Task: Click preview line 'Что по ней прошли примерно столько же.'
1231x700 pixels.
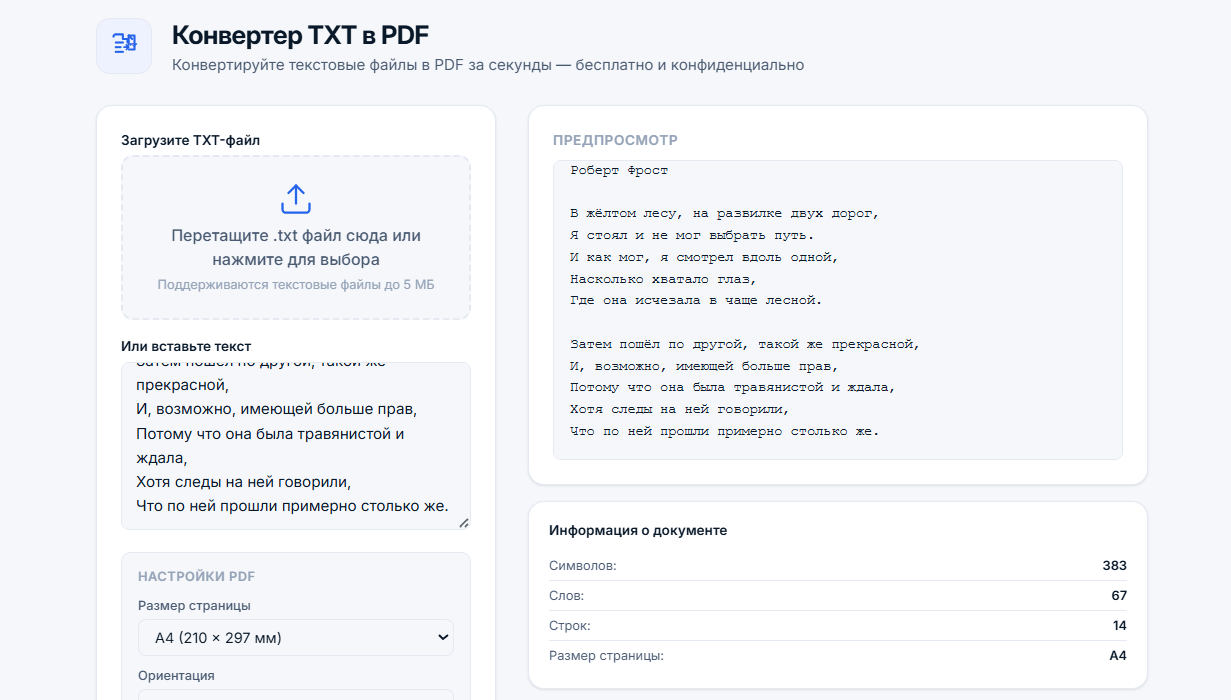Action: tap(724, 431)
